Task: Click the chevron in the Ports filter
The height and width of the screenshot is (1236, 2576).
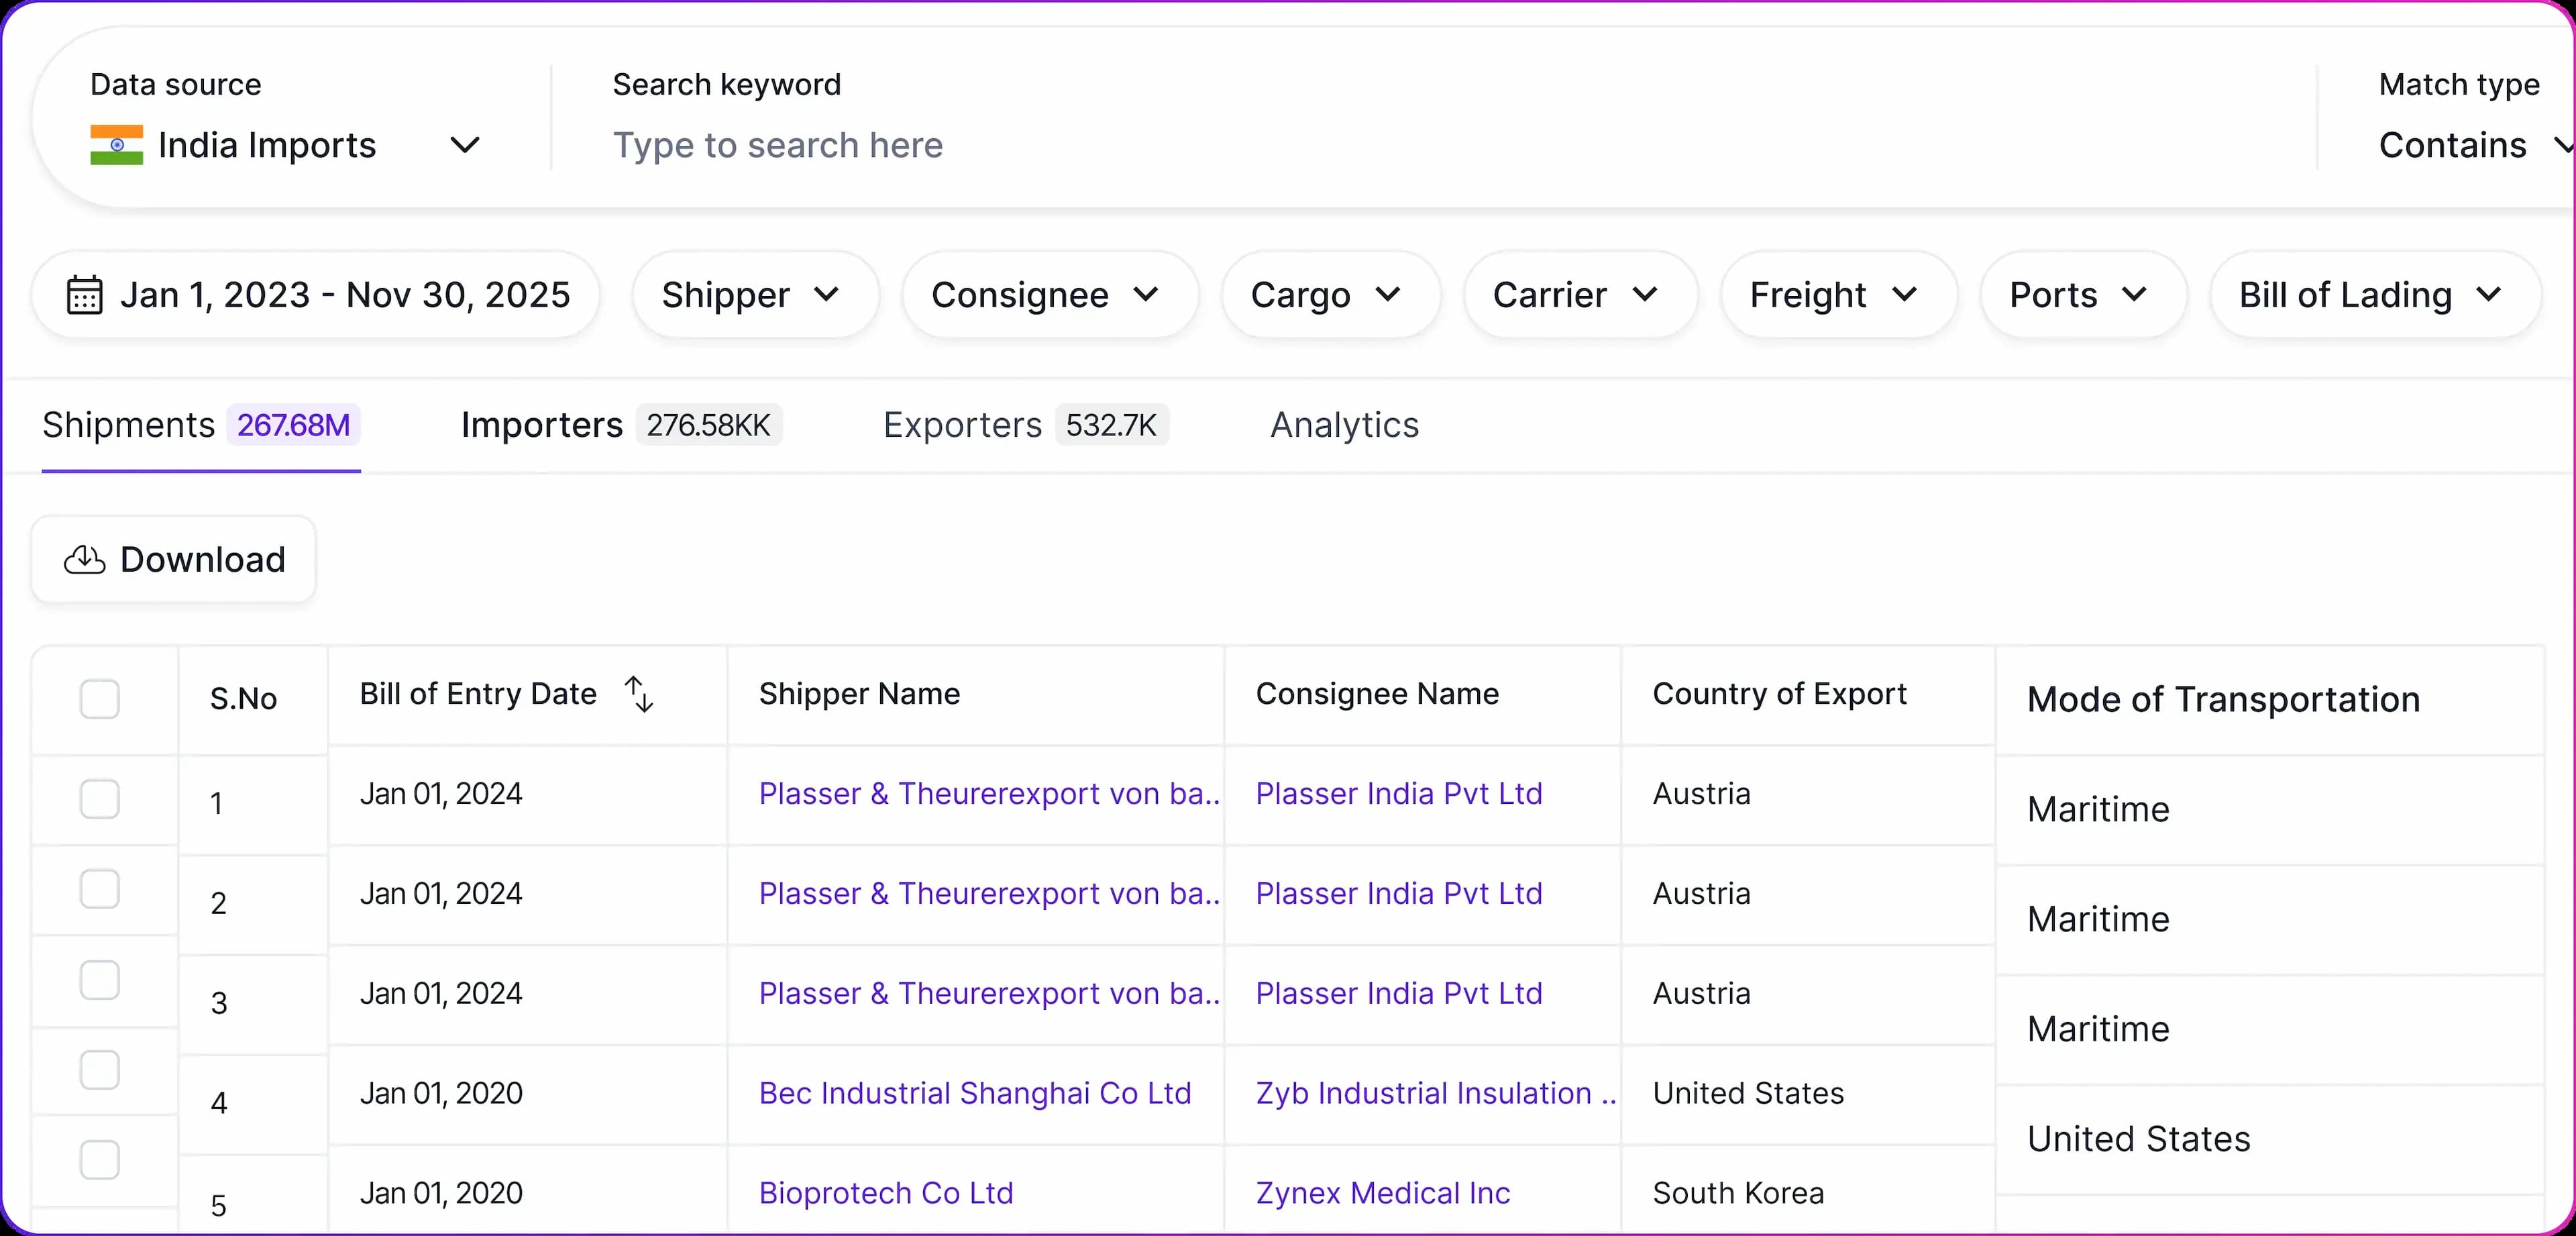Action: pyautogui.click(x=2134, y=295)
